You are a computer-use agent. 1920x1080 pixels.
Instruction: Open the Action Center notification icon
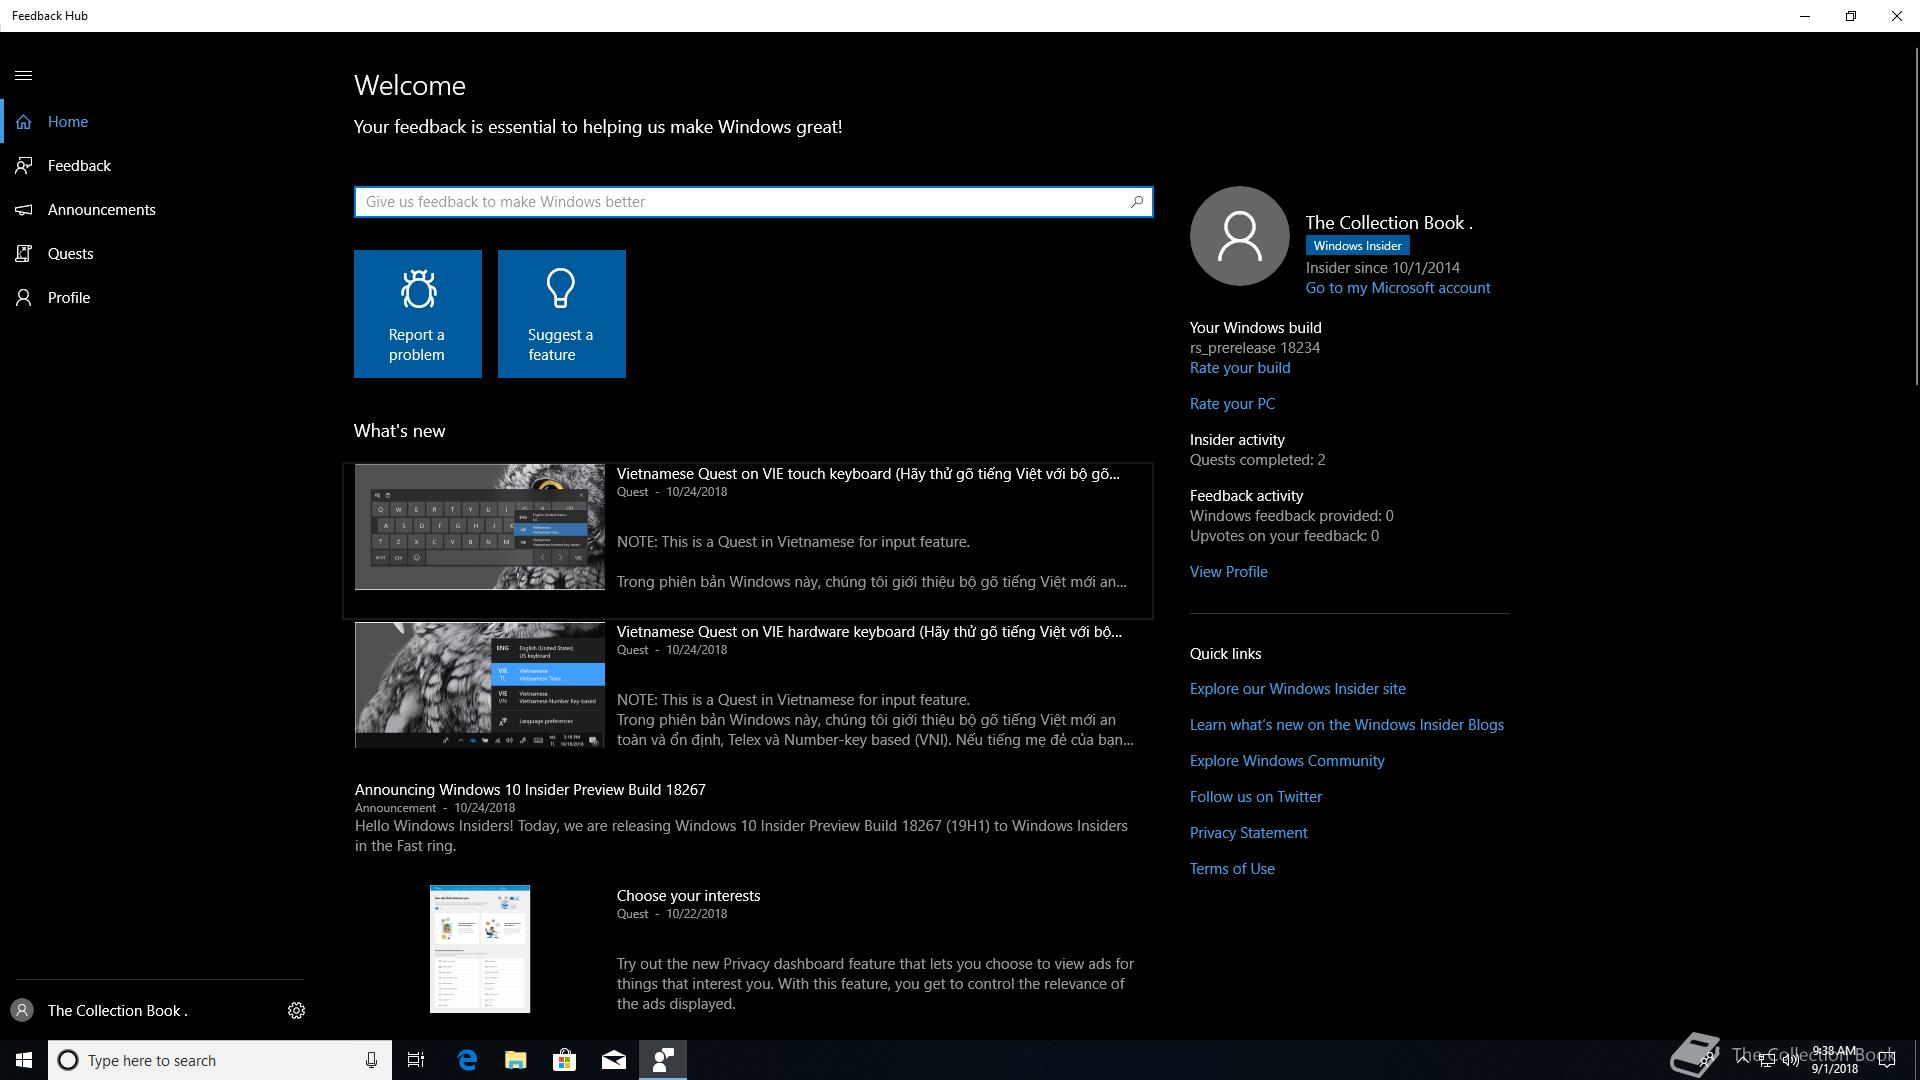(1887, 1060)
